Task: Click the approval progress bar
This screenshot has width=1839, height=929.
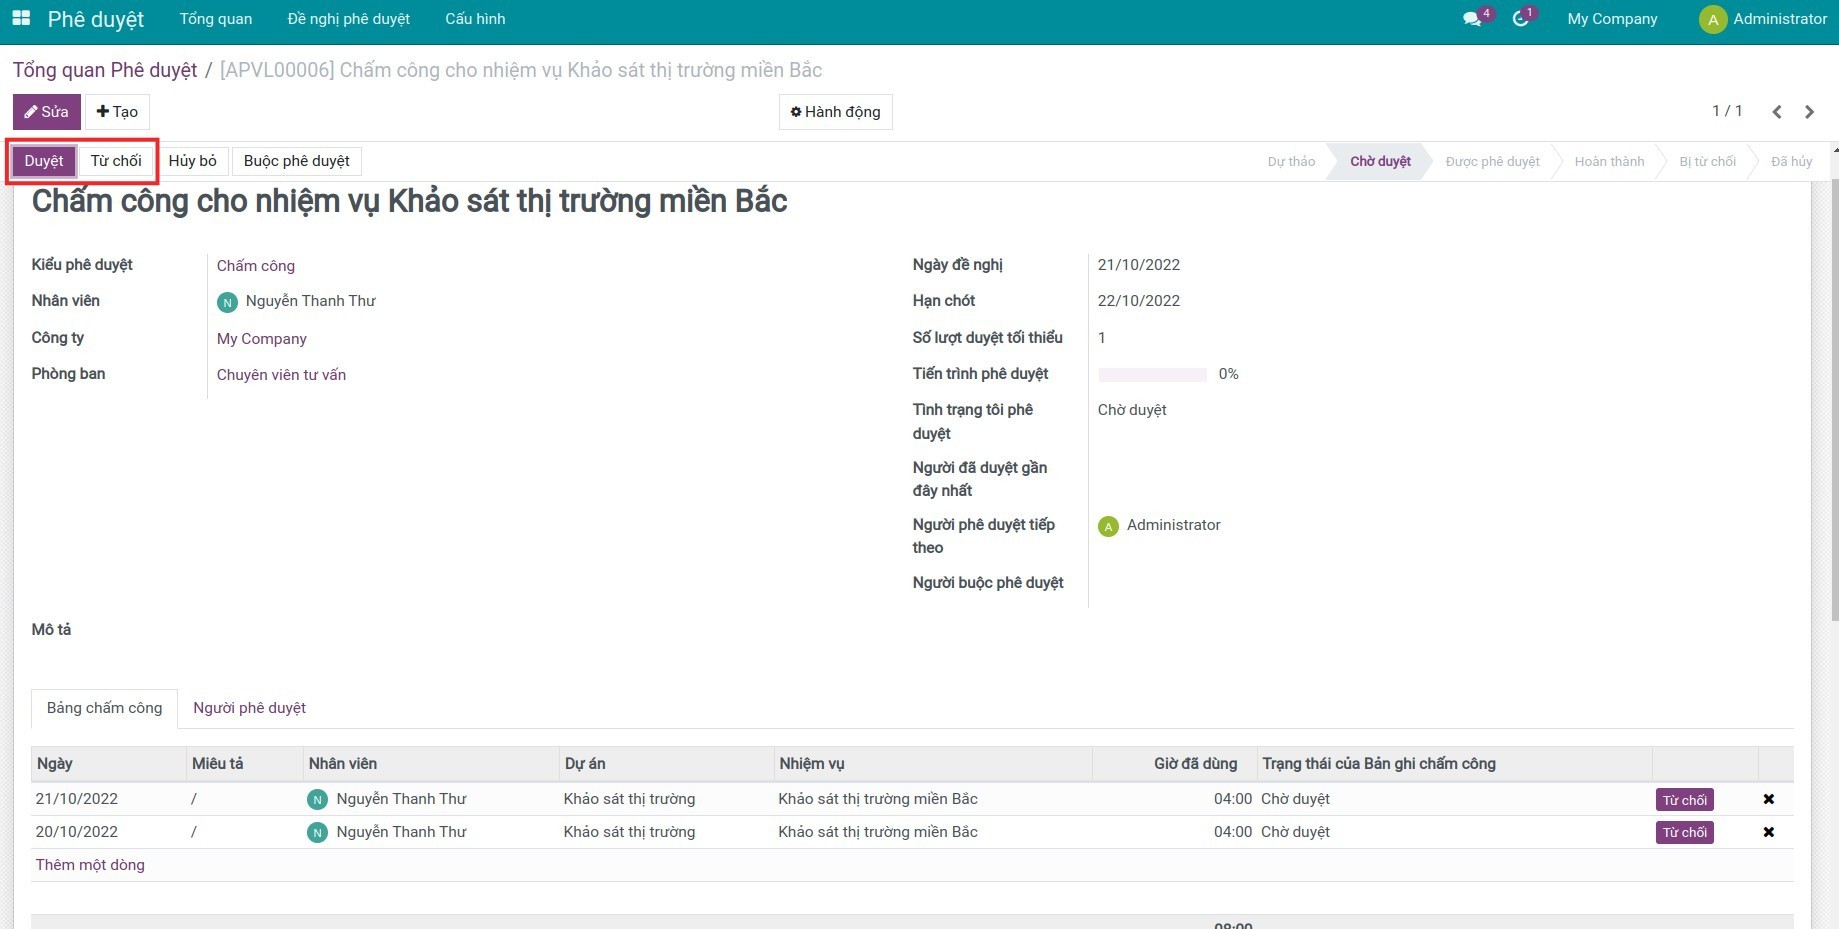Action: pos(1152,374)
